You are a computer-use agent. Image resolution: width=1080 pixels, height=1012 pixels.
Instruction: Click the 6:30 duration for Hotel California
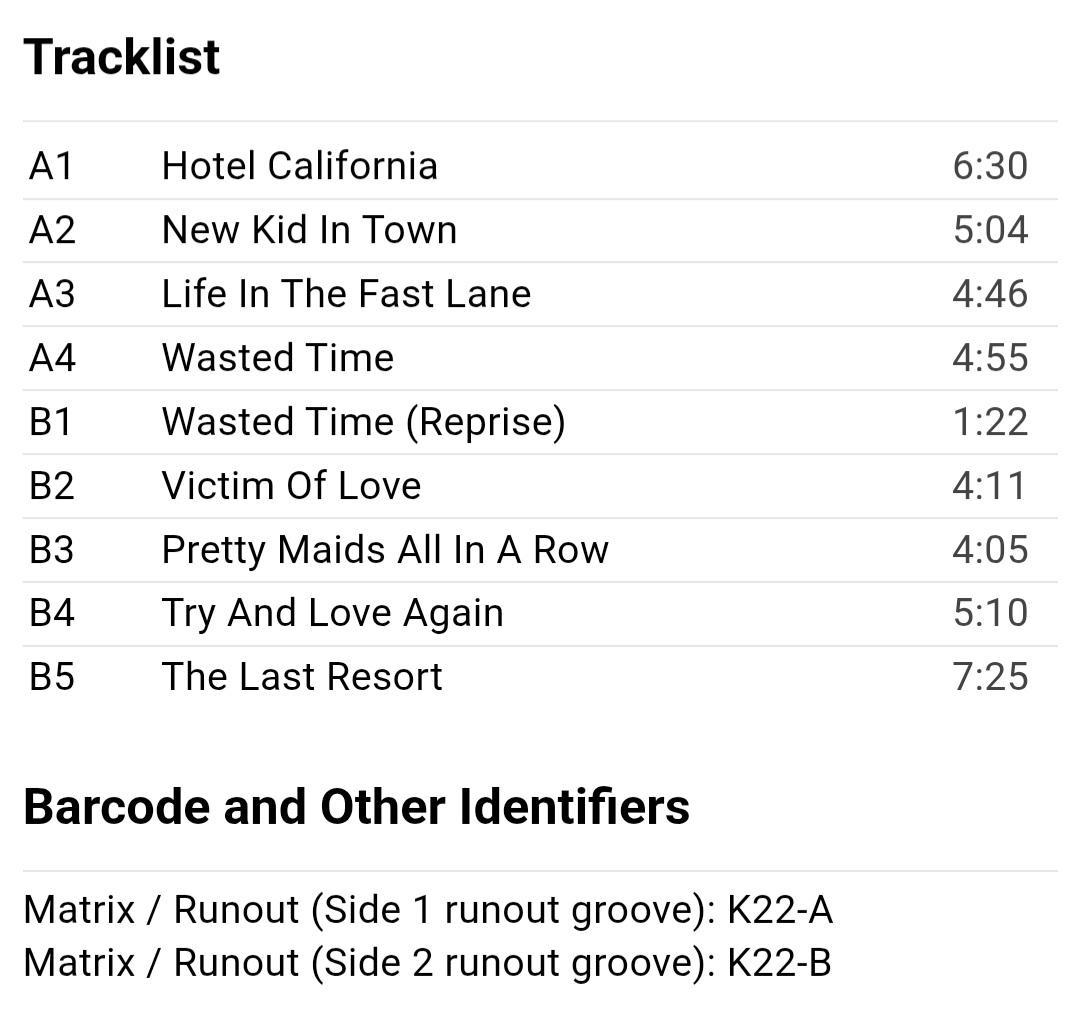pos(989,166)
